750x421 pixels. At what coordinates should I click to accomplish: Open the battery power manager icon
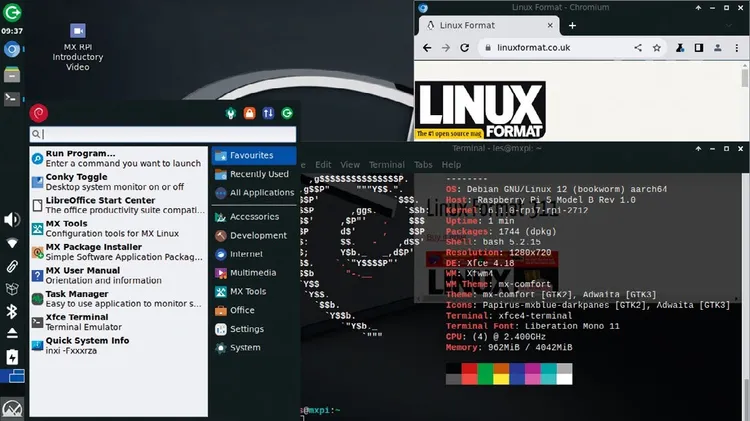pos(12,356)
